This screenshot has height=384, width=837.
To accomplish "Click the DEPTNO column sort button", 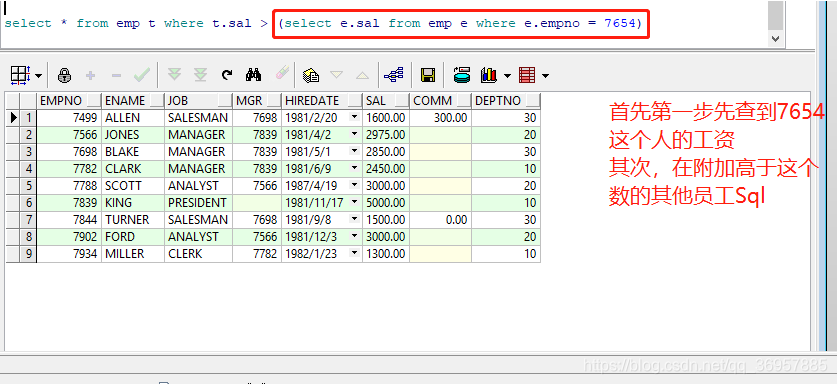I will [533, 100].
